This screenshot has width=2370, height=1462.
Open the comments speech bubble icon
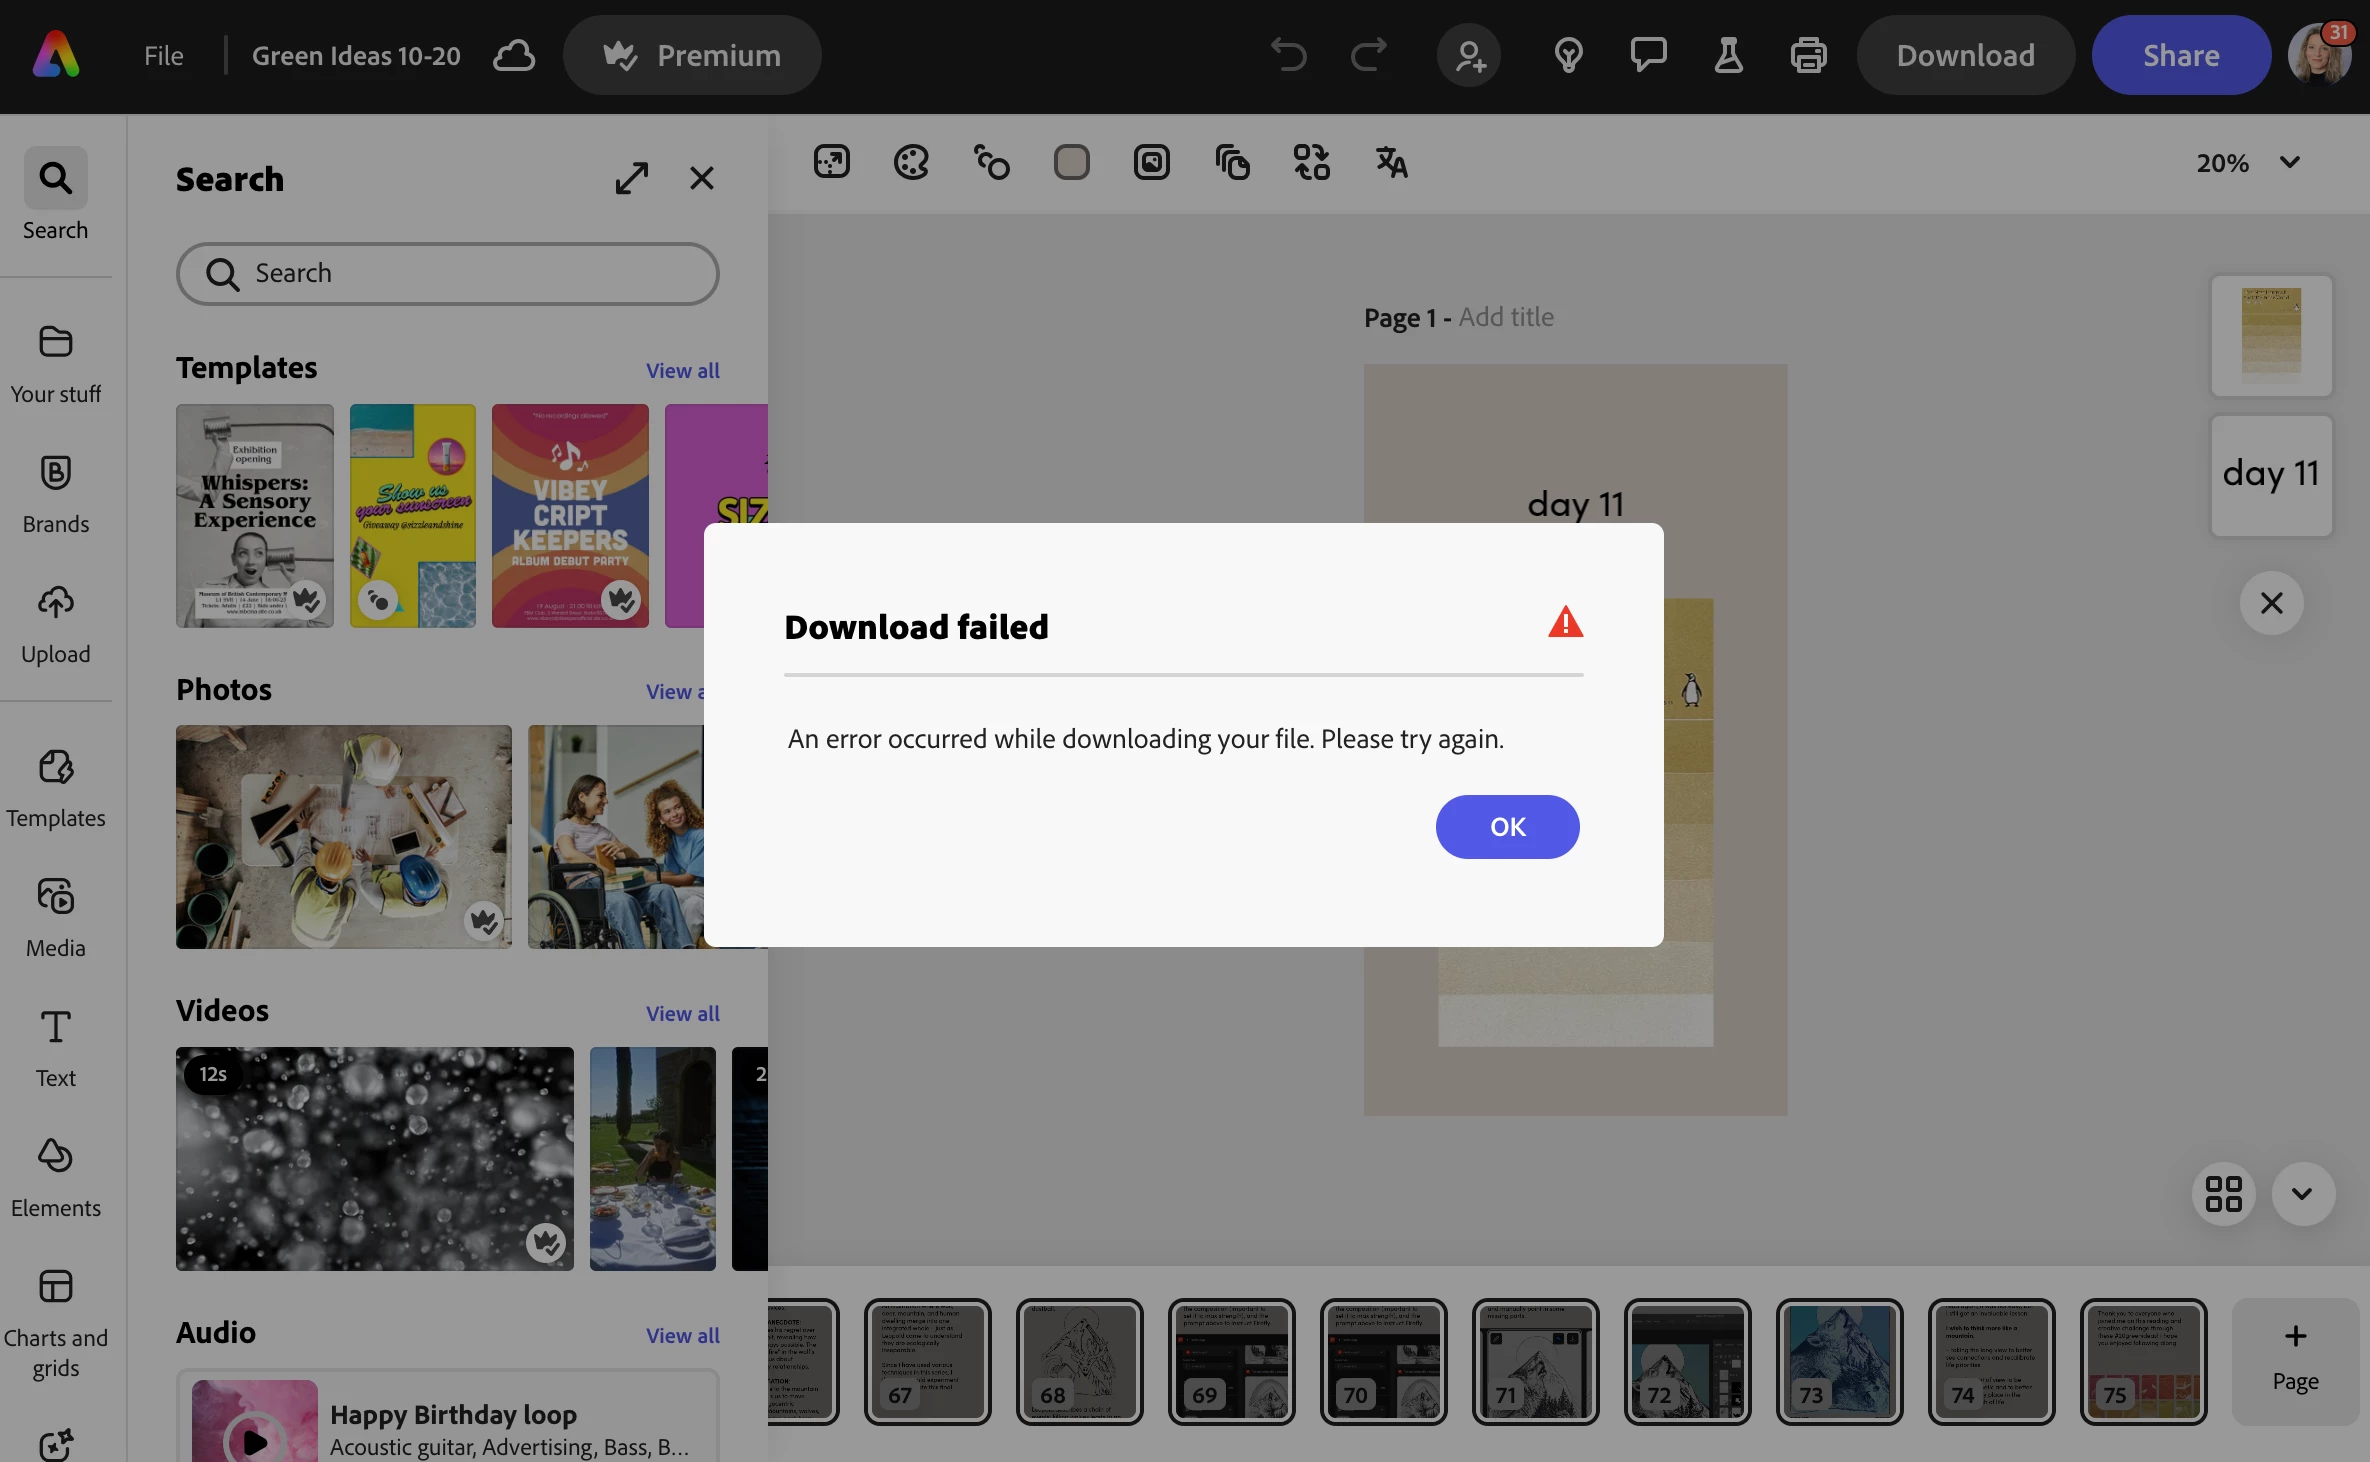click(1648, 56)
